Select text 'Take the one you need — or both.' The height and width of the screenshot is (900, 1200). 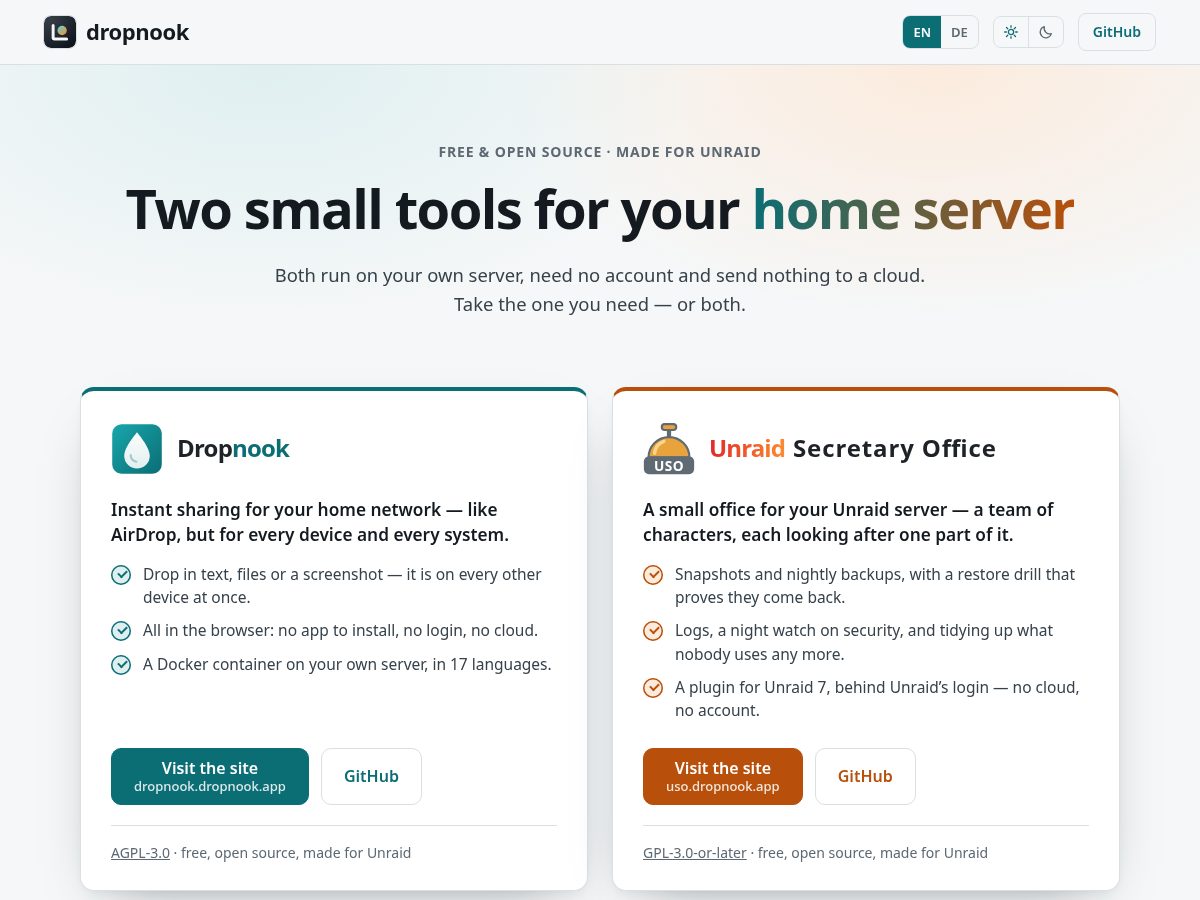[x=600, y=304]
